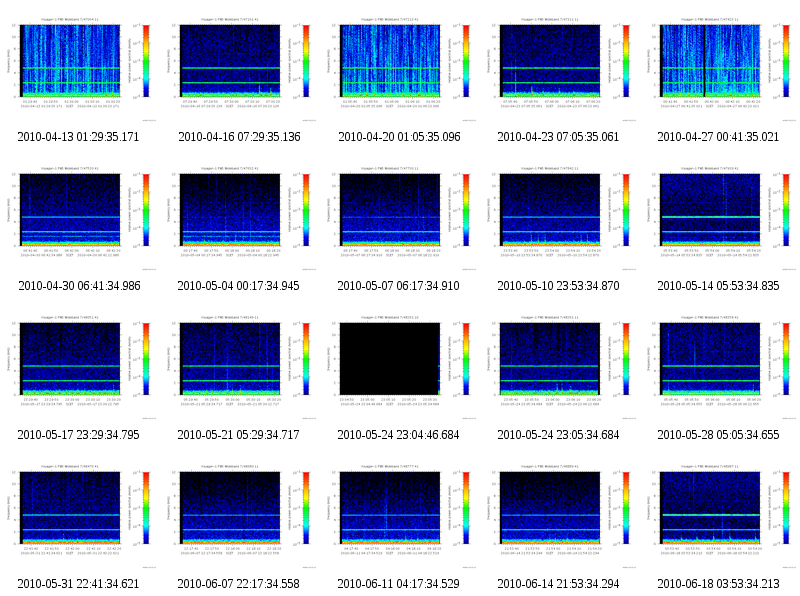Click the caption text "2010-04-13 01:29:35.171"

79,137
